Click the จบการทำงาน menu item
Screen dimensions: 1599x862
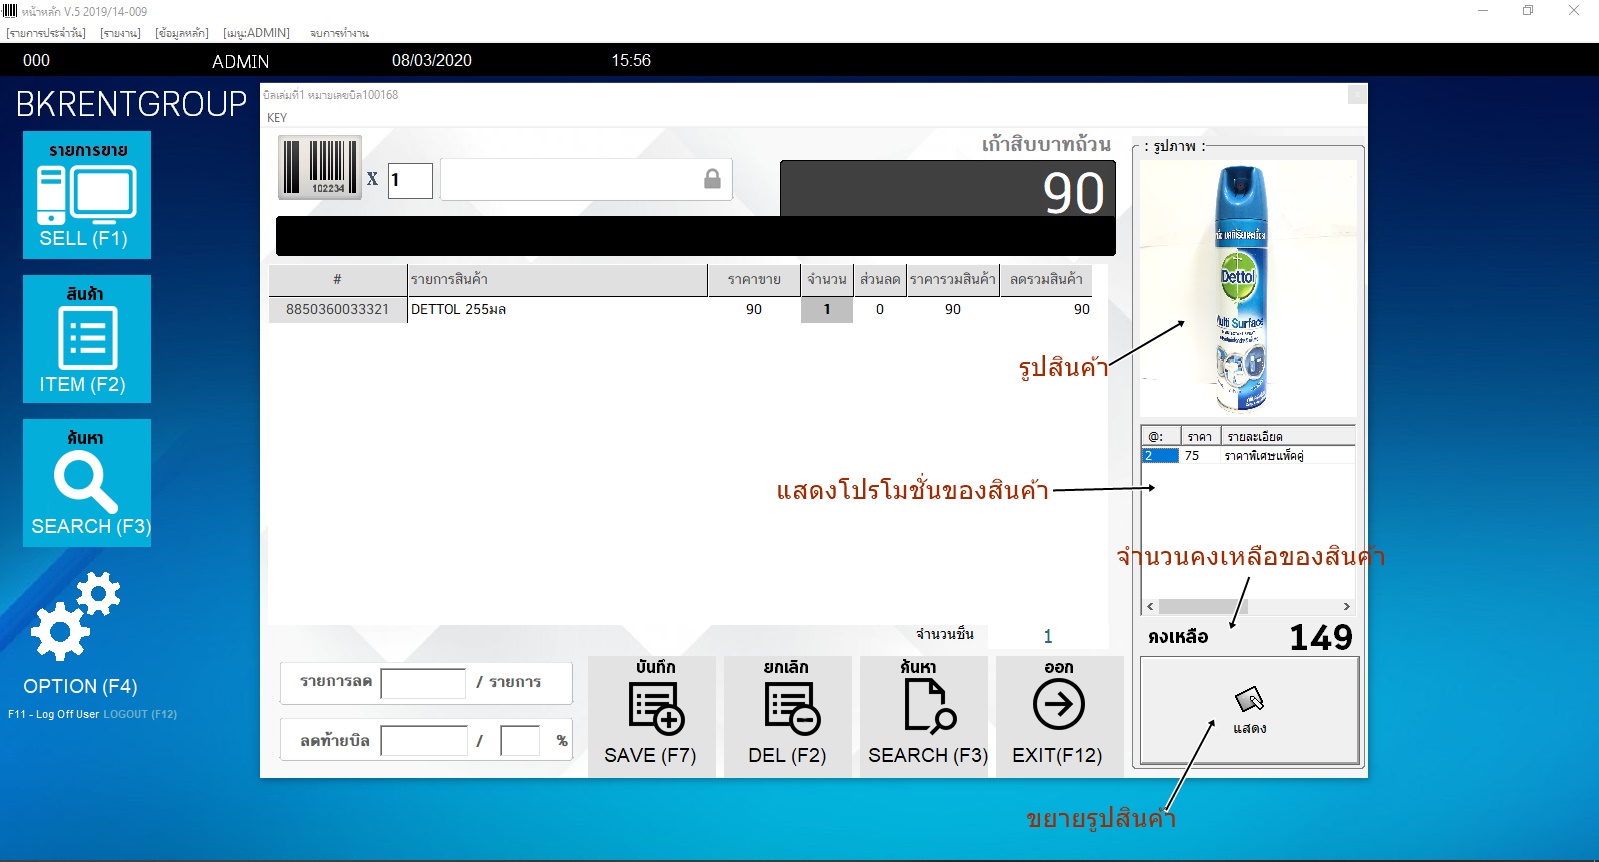point(339,33)
